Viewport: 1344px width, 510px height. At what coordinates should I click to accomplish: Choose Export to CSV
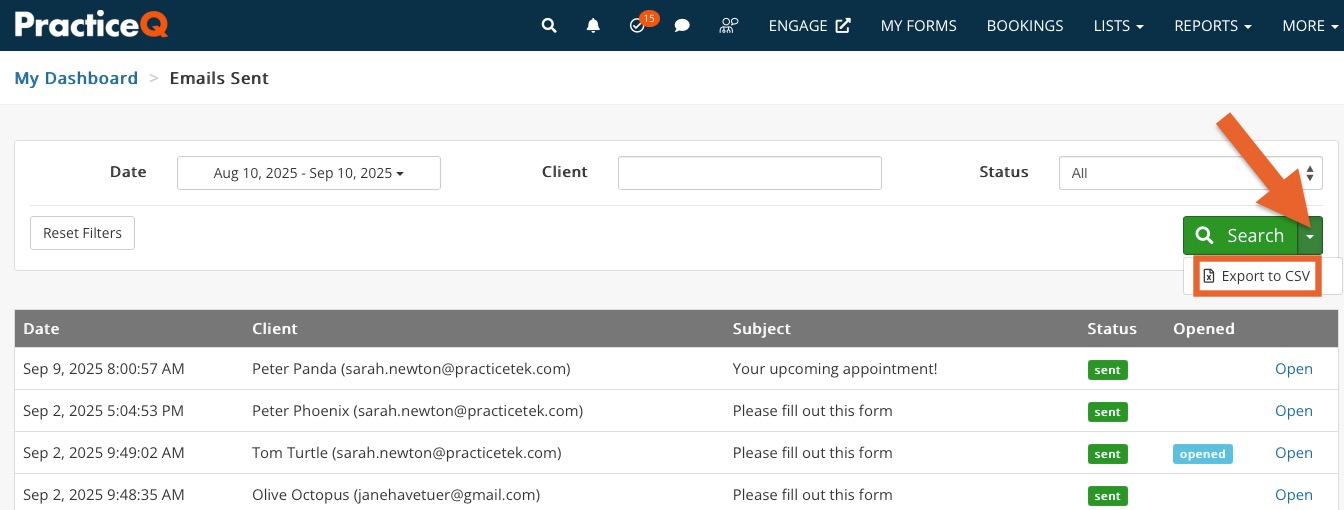[1257, 276]
